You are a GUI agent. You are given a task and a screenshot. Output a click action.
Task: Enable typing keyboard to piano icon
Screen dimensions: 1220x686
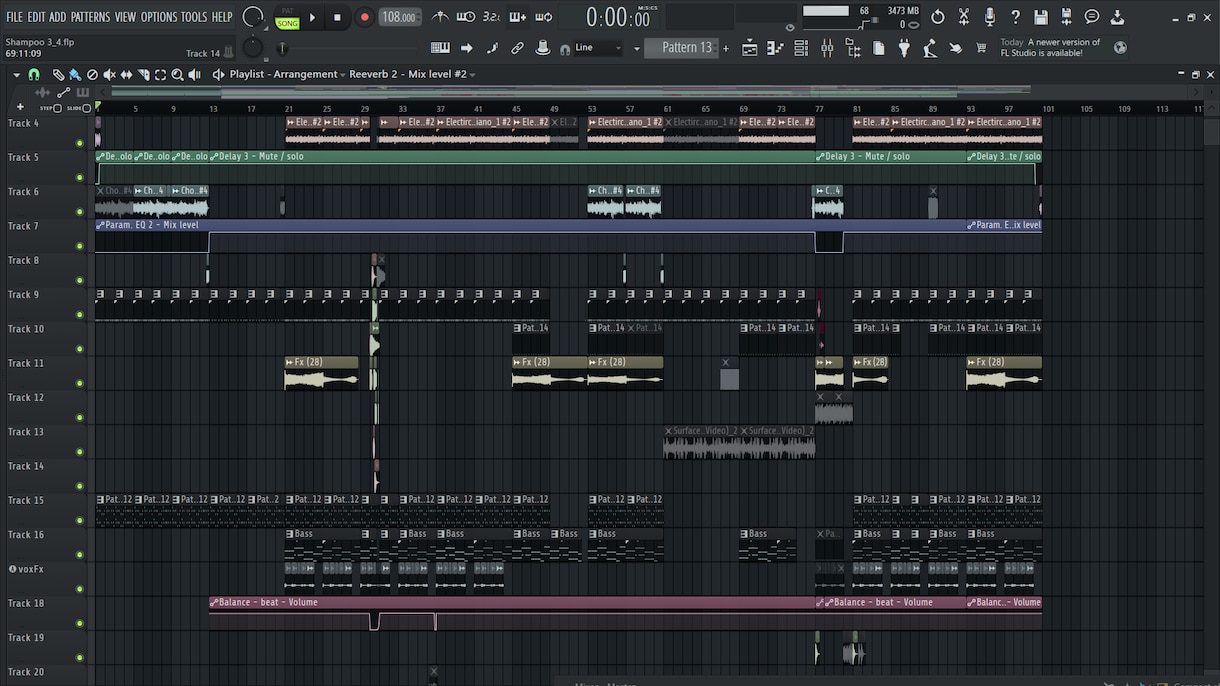[440, 48]
